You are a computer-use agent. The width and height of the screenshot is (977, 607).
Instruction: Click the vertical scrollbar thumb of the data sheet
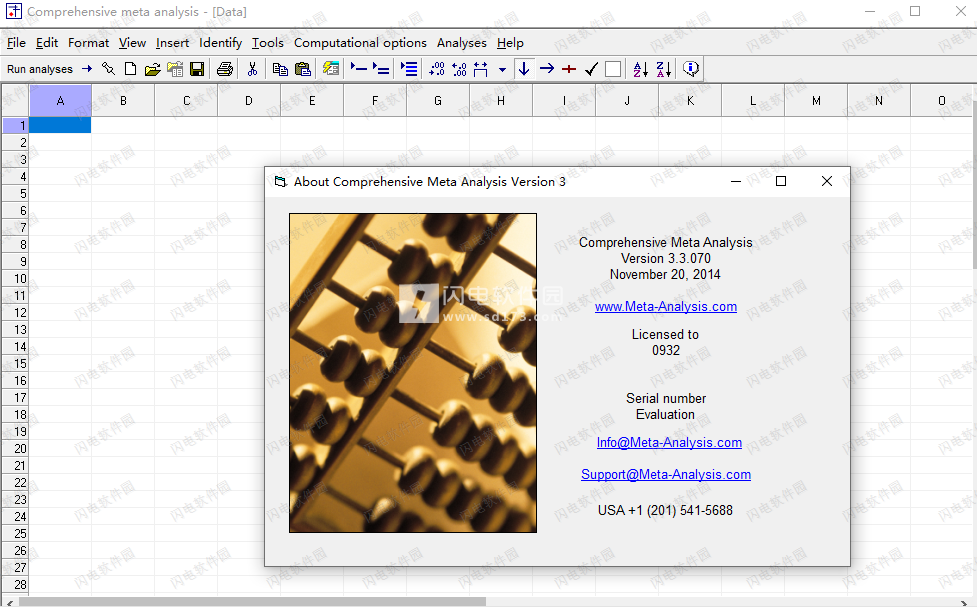pyautogui.click(x=973, y=184)
